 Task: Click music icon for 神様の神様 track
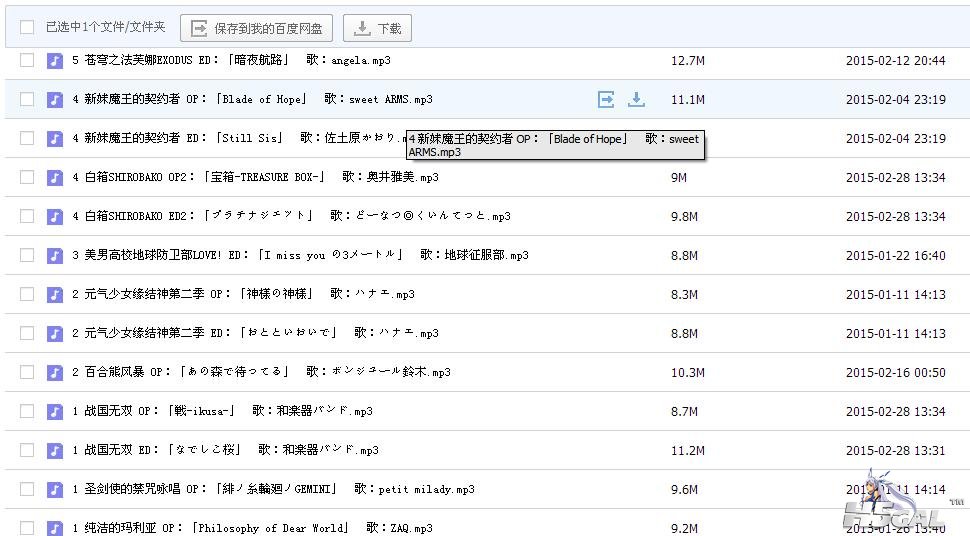click(55, 294)
